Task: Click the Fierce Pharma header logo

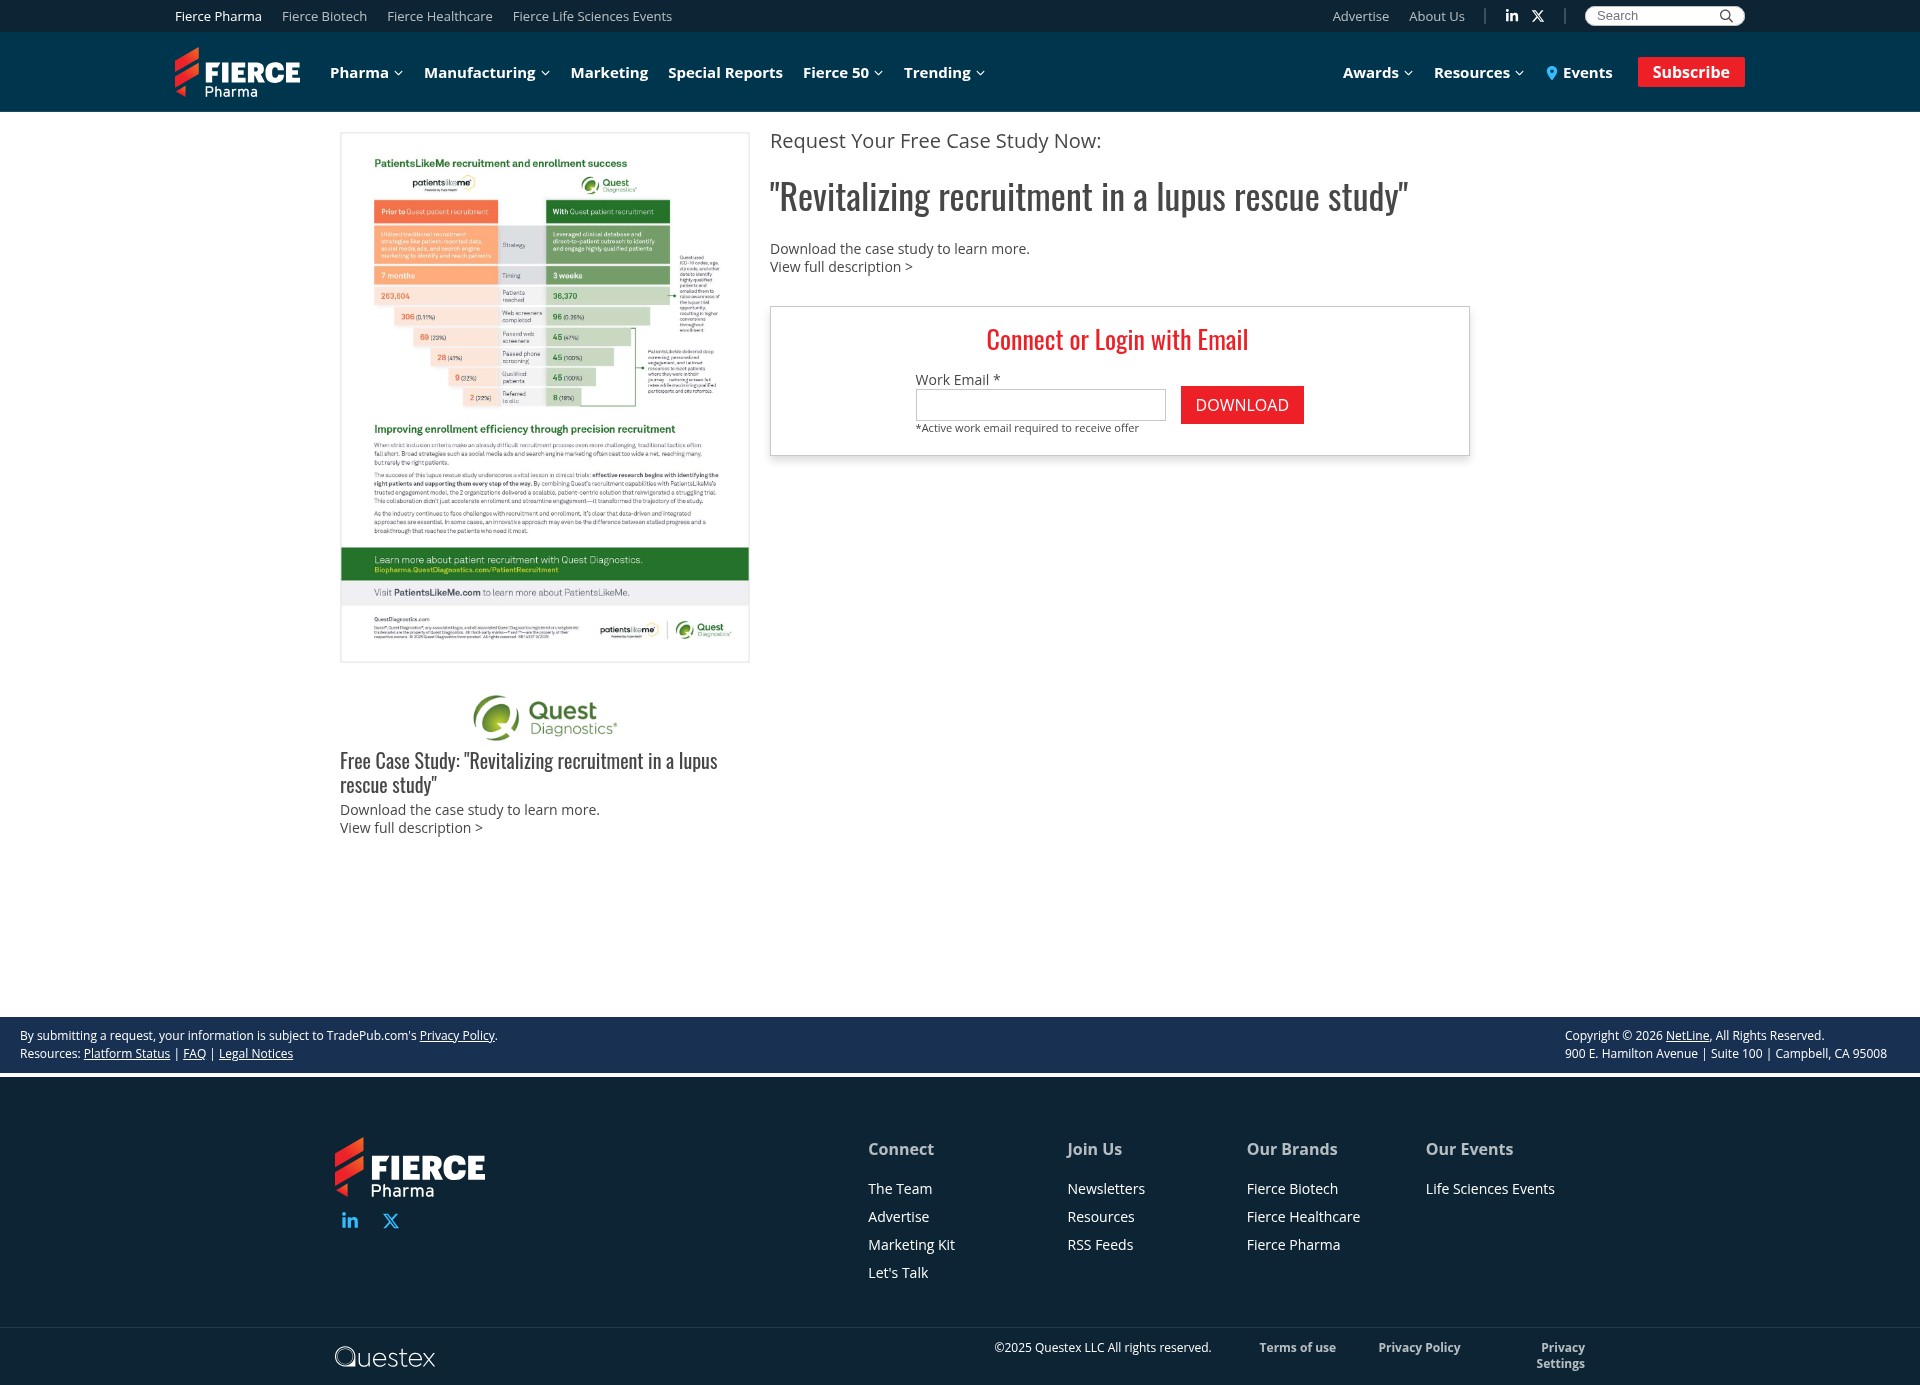Action: pos(237,73)
